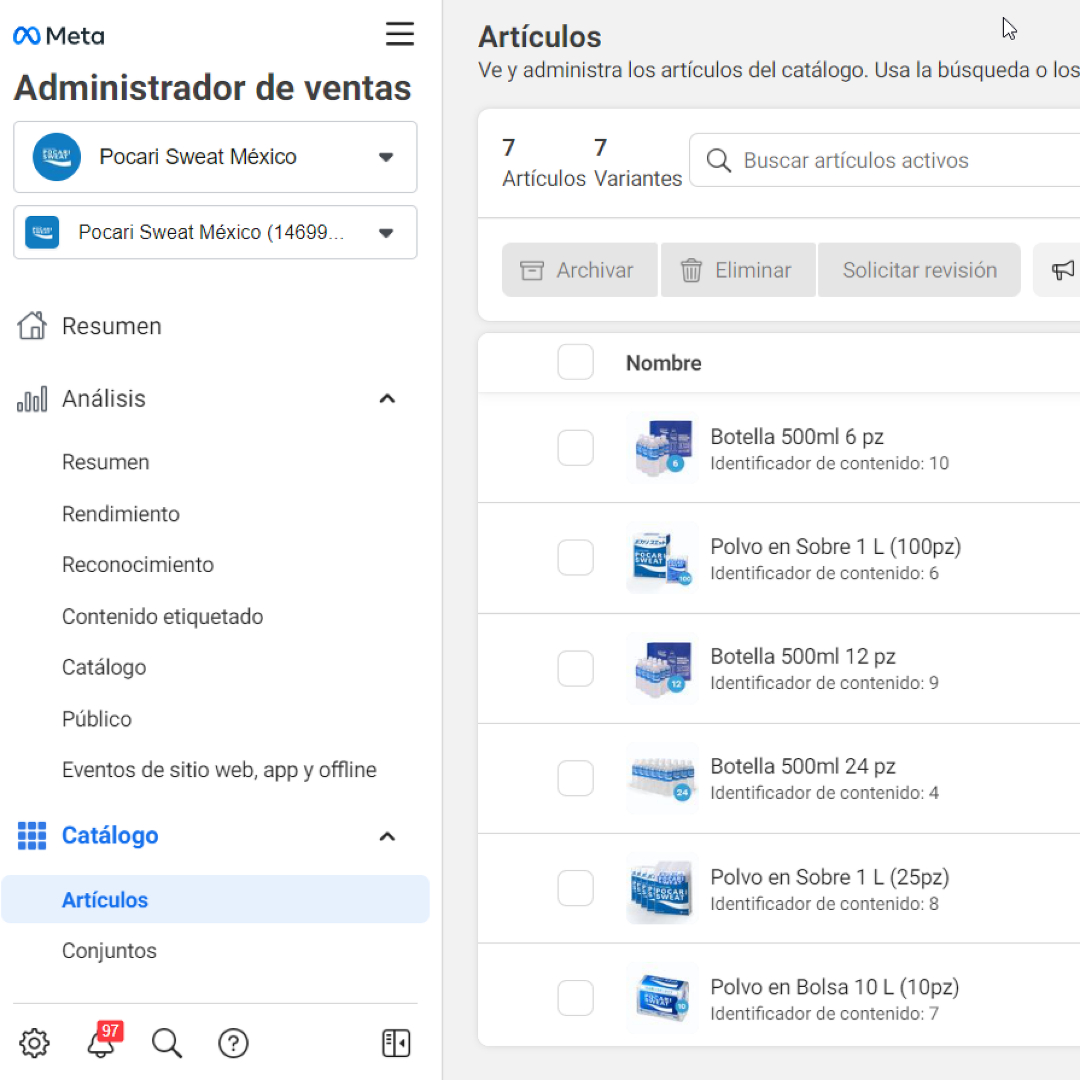
Task: Click Identificador de contenido: 4 text
Action: (x=824, y=793)
